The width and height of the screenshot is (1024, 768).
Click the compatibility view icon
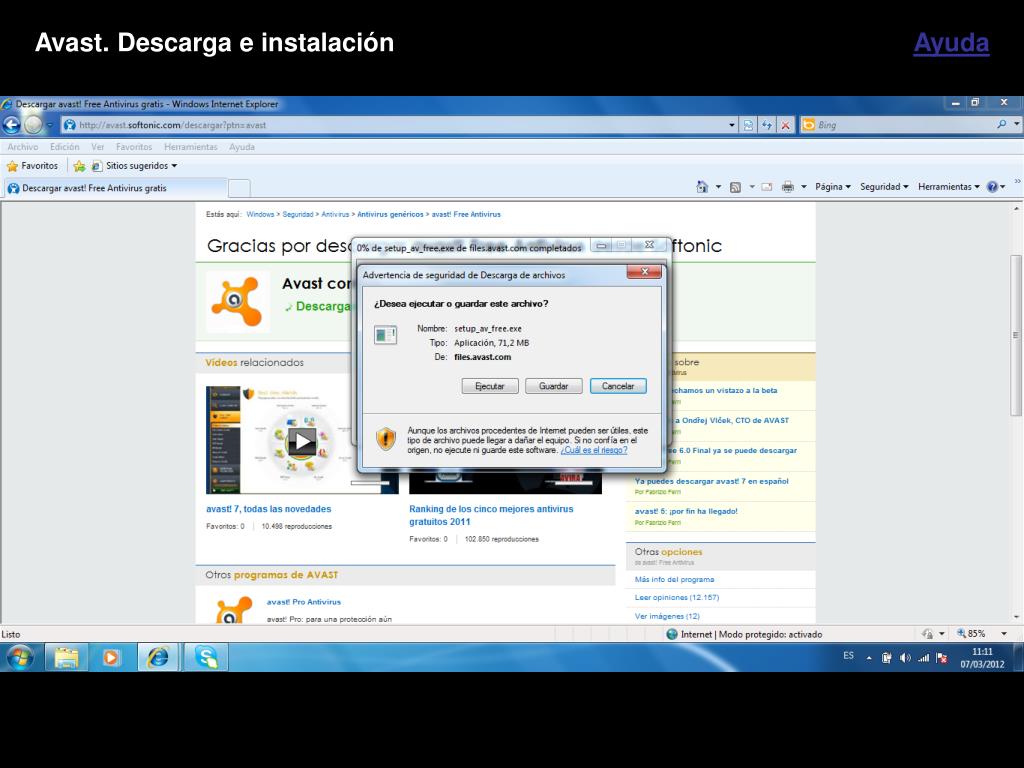coord(748,125)
